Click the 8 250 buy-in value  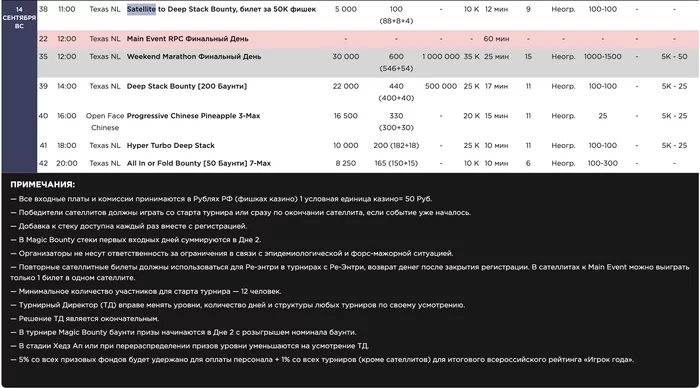coord(346,163)
